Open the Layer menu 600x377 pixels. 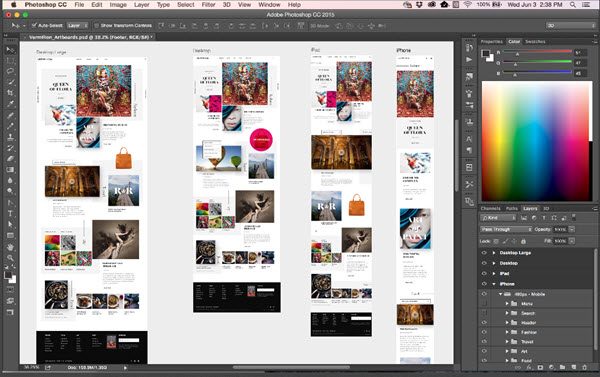point(141,5)
